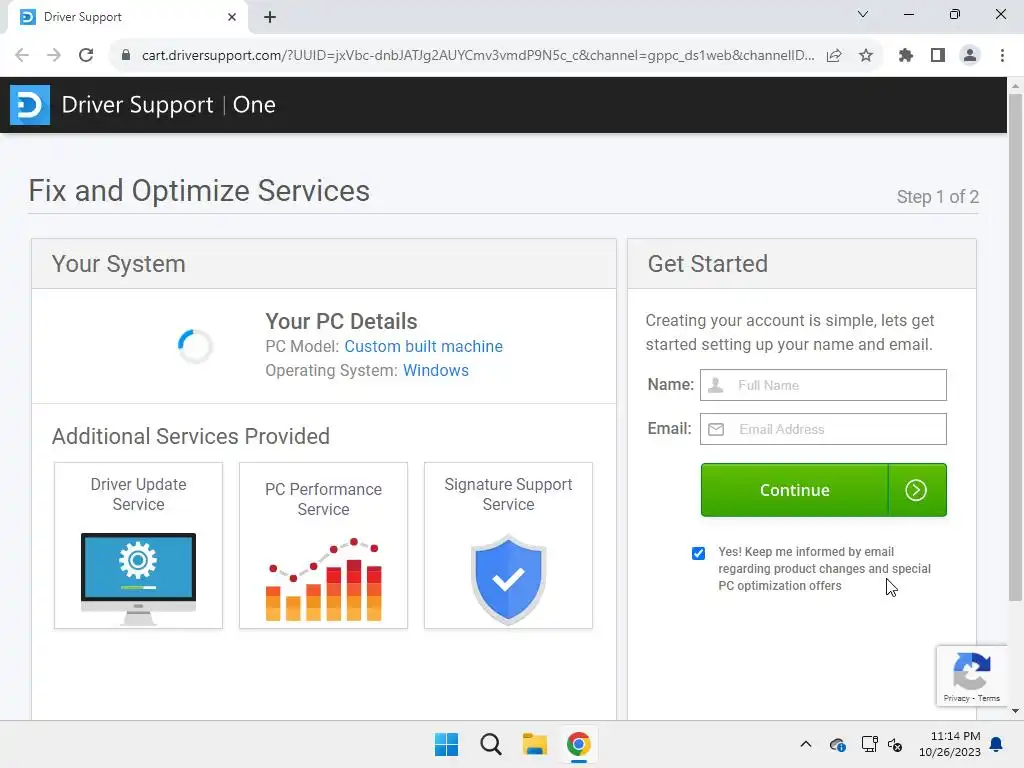Open Windows Start menu

[447, 744]
